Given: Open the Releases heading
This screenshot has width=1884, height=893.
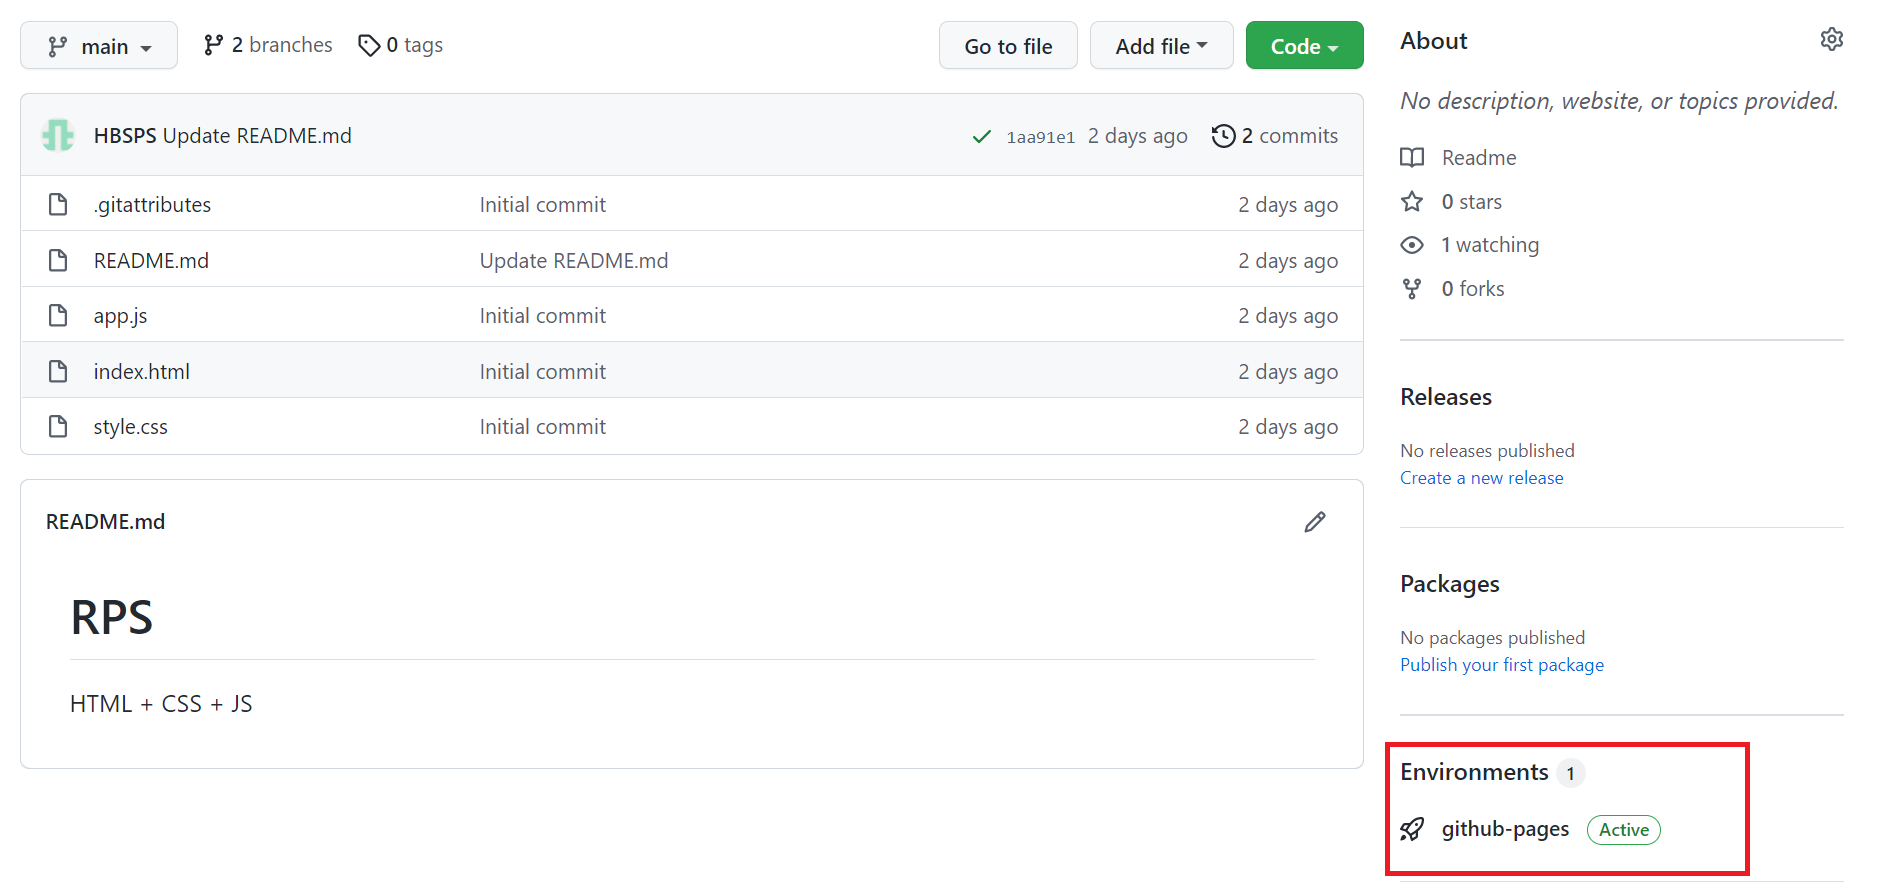Looking at the screenshot, I should pos(1446,397).
